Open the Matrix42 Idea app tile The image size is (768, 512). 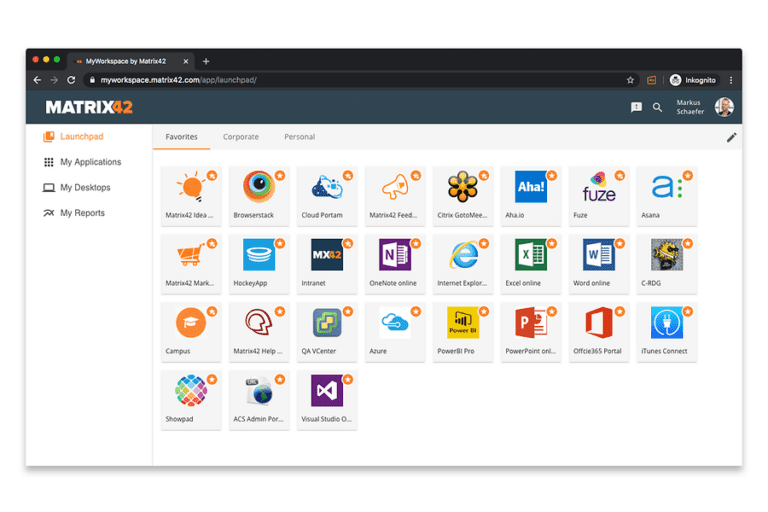(x=191, y=196)
